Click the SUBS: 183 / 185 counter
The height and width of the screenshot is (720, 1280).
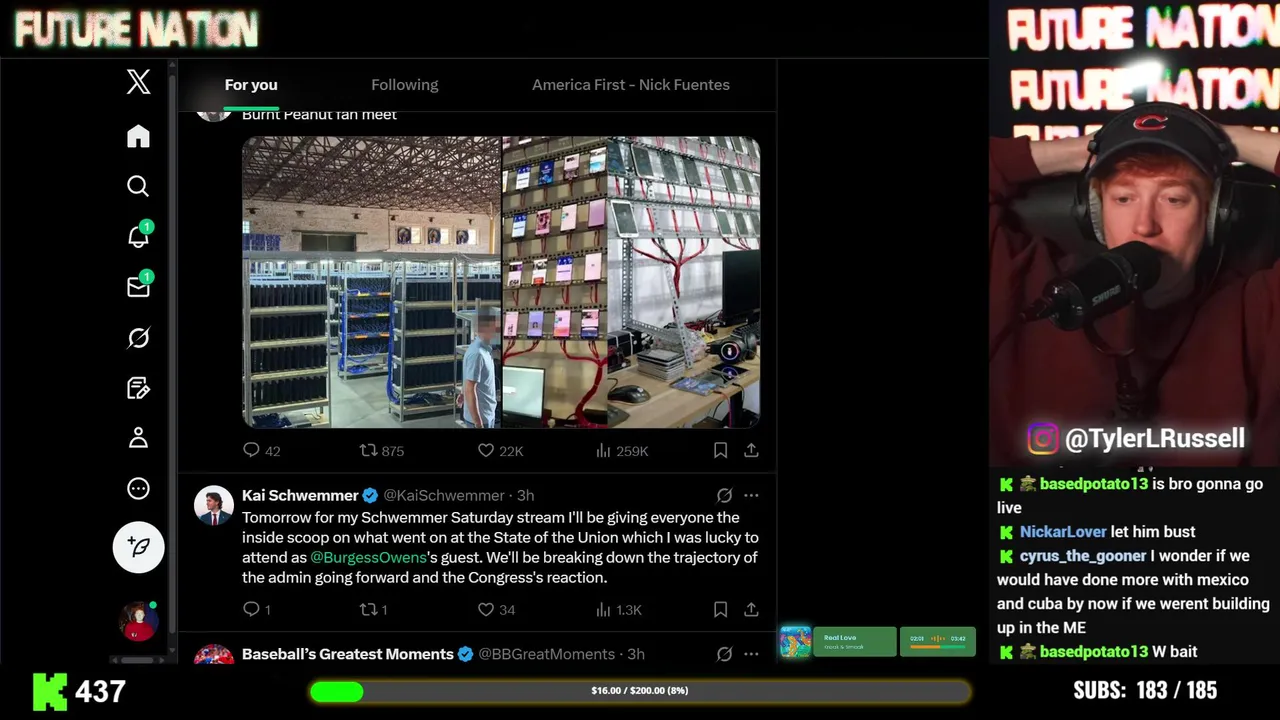click(1145, 691)
